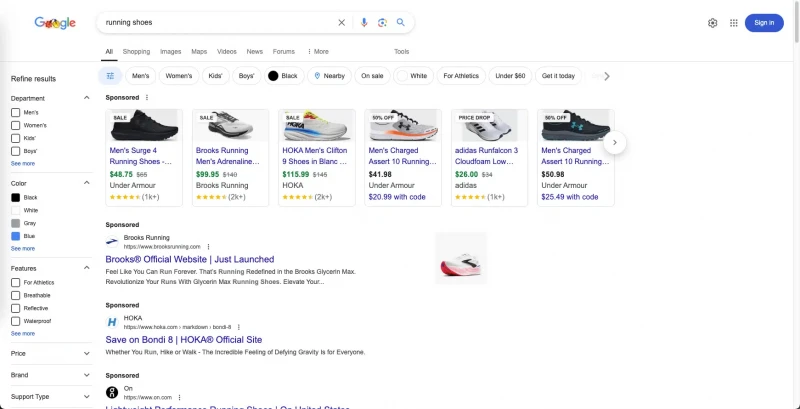Select the Gray color swatch in sidebar

tap(15, 223)
